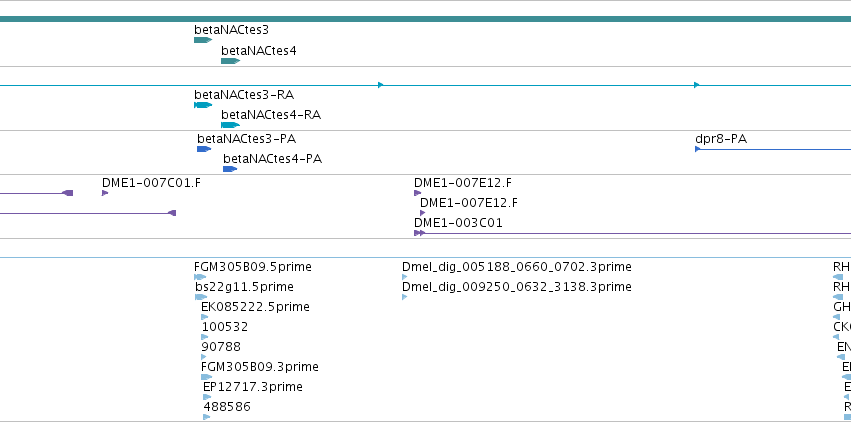851x422 pixels.
Task: Select the Dmel_dig_009250_0632_3138.3prime arrow glyph
Action: click(x=404, y=297)
